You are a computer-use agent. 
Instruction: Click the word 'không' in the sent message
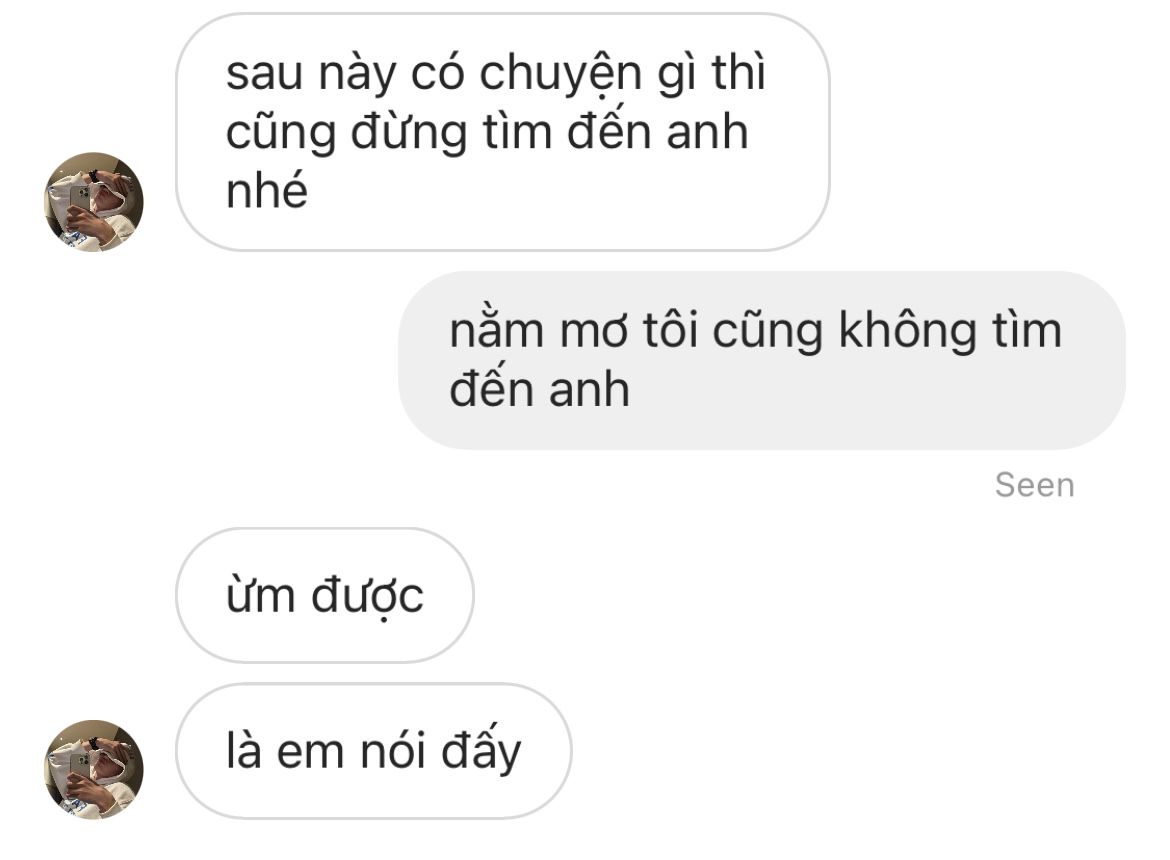[x=907, y=333]
